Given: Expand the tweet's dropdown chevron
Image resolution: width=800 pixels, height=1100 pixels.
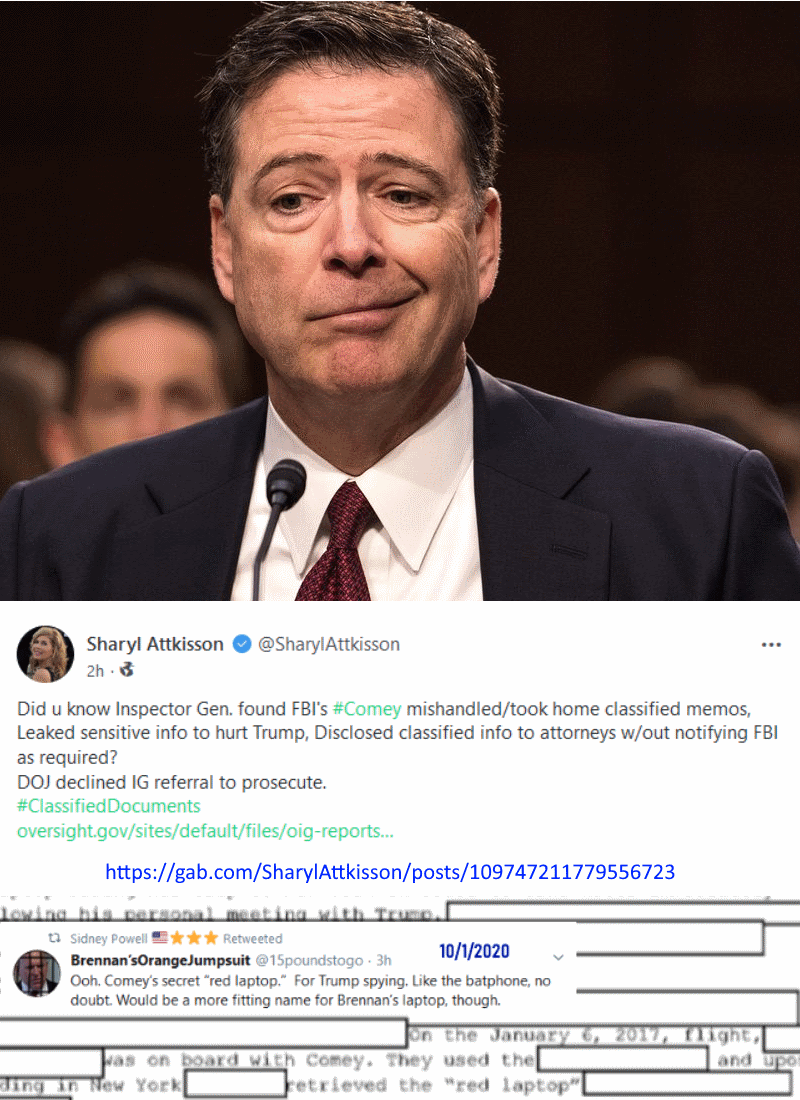Looking at the screenshot, I should click(x=558, y=957).
